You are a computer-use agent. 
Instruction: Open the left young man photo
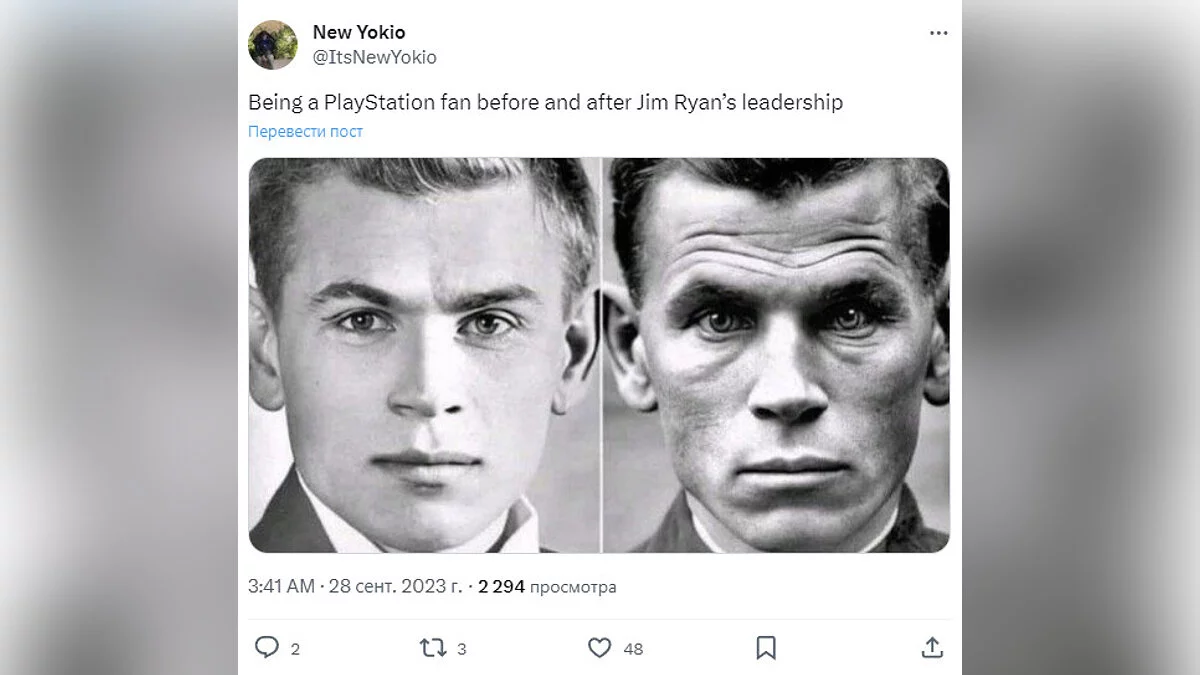tap(424, 355)
